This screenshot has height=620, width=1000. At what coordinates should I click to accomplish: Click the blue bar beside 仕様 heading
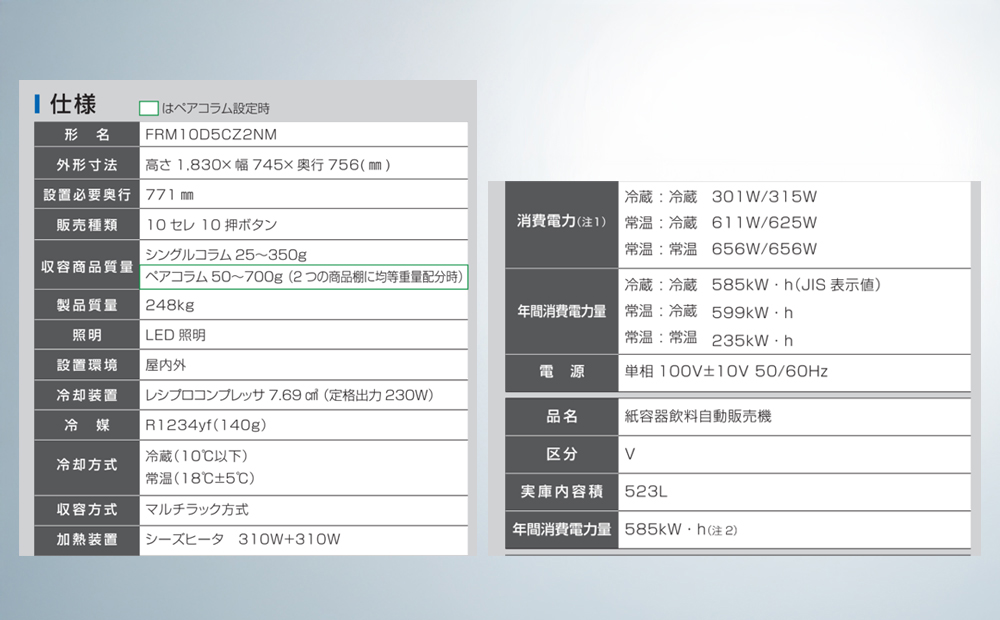[37, 104]
